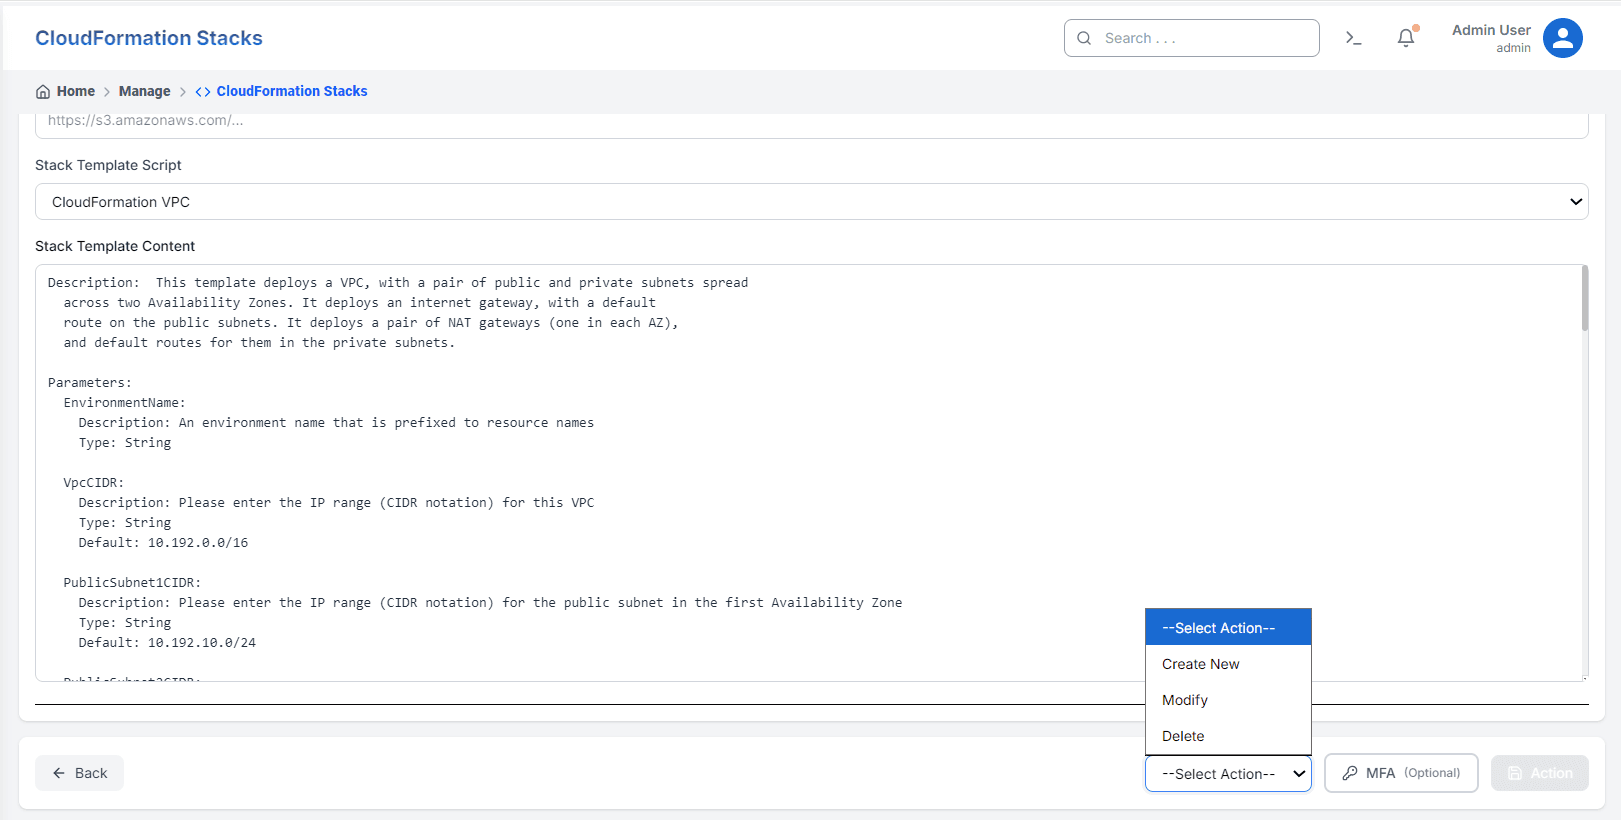Open the Home breadcrumb link
This screenshot has height=820, width=1621.
[x=76, y=91]
